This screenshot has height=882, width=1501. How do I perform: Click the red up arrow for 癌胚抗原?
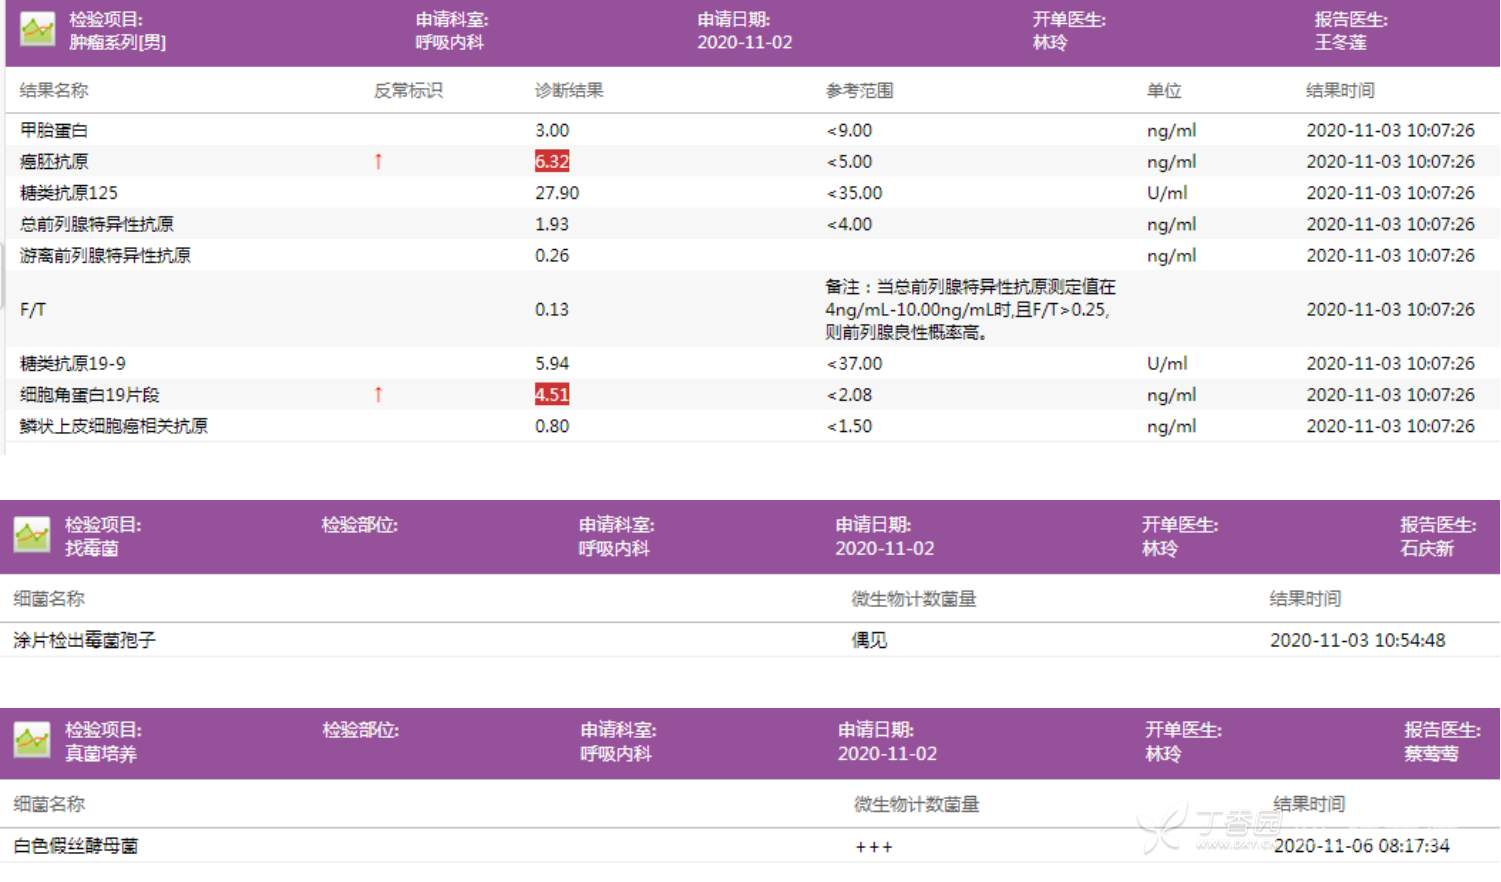click(x=378, y=161)
